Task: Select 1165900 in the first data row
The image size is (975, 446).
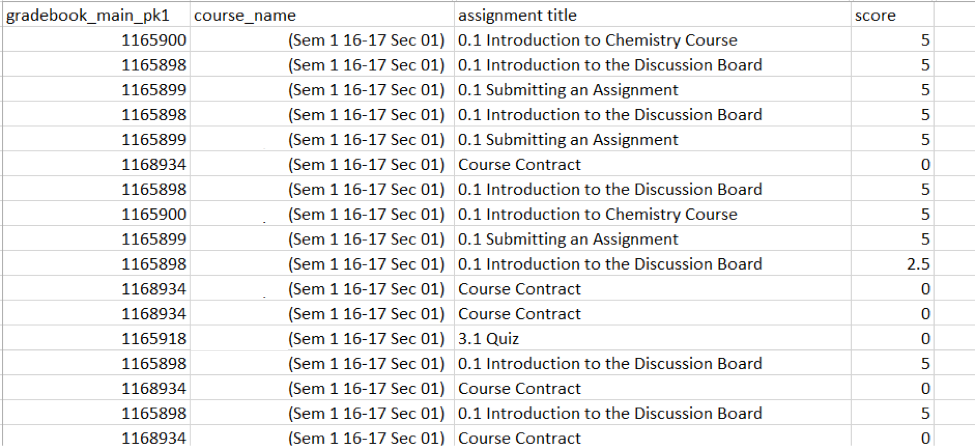Action: click(x=154, y=40)
